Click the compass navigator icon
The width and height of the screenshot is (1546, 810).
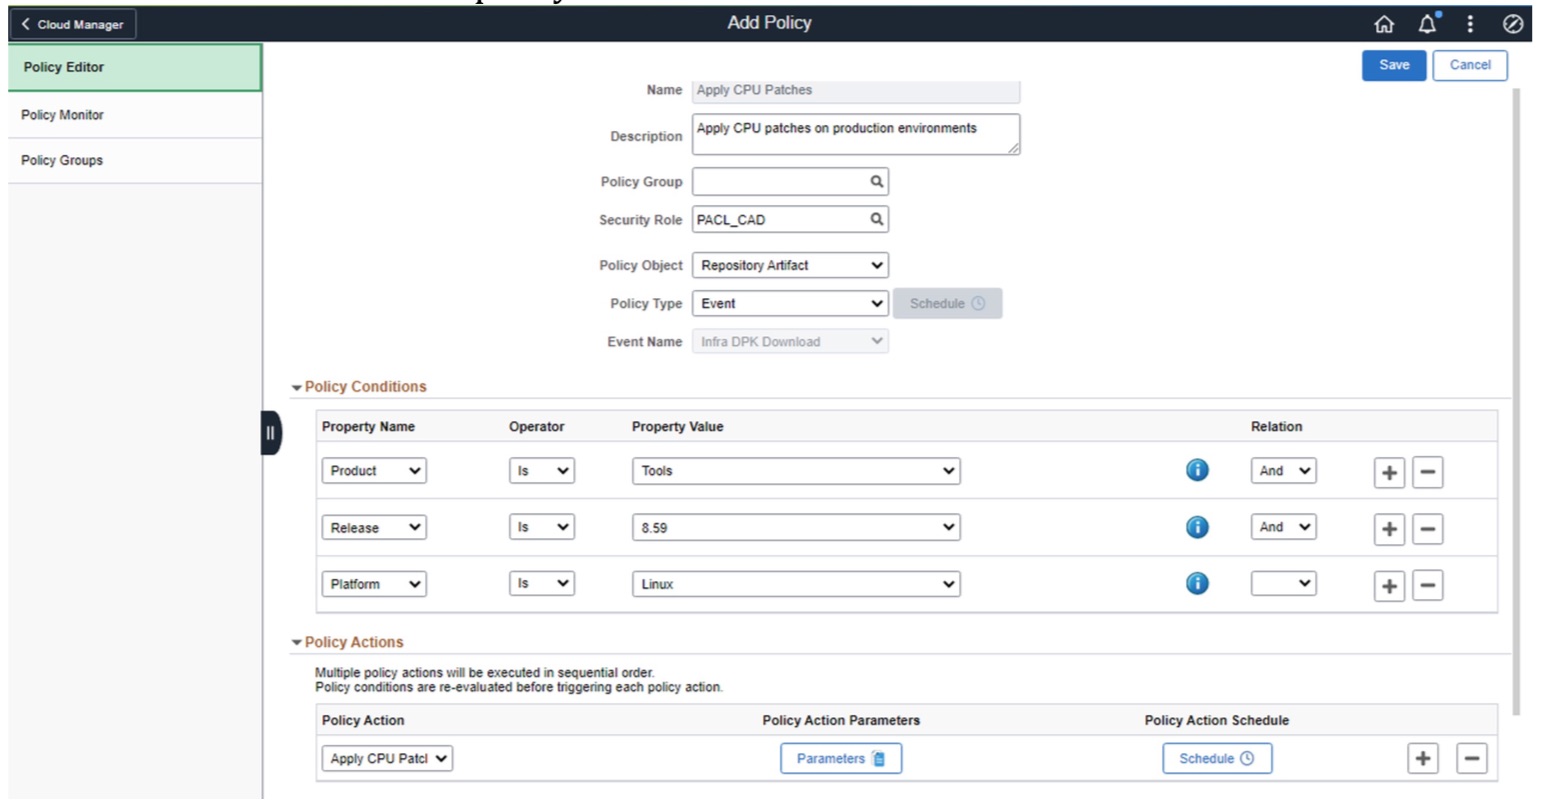coord(1513,24)
